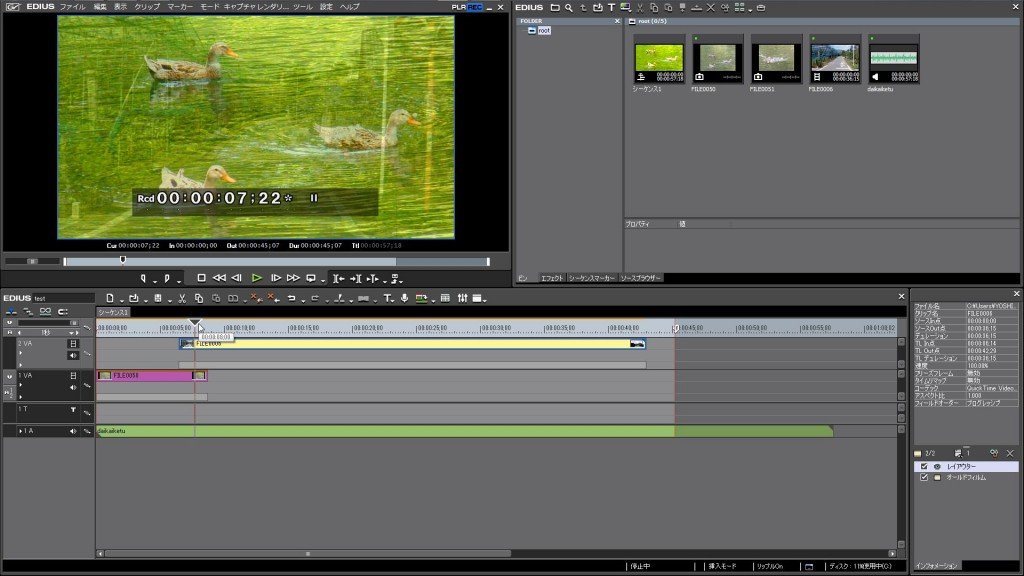This screenshot has height=576, width=1024.
Task: Step to the next frame
Action: (276, 278)
